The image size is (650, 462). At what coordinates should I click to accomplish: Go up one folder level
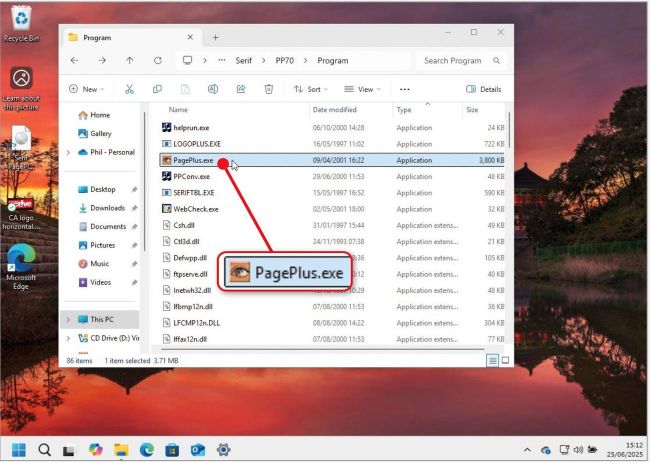pyautogui.click(x=129, y=61)
